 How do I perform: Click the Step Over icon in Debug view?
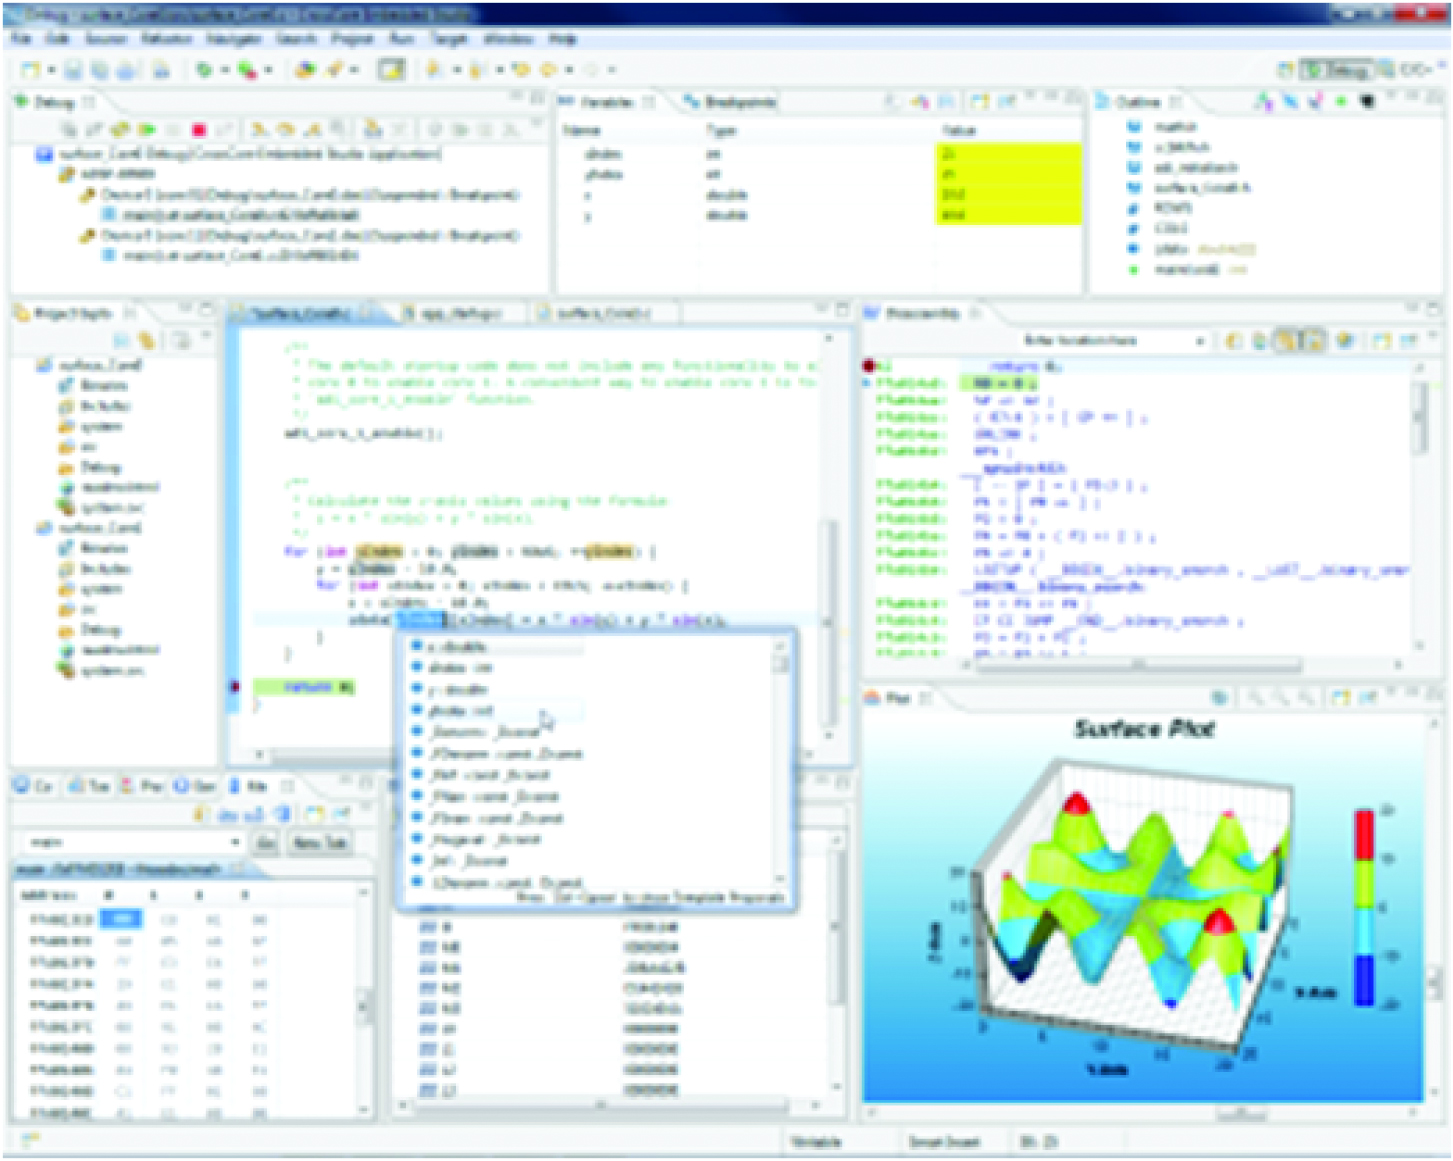tap(286, 130)
